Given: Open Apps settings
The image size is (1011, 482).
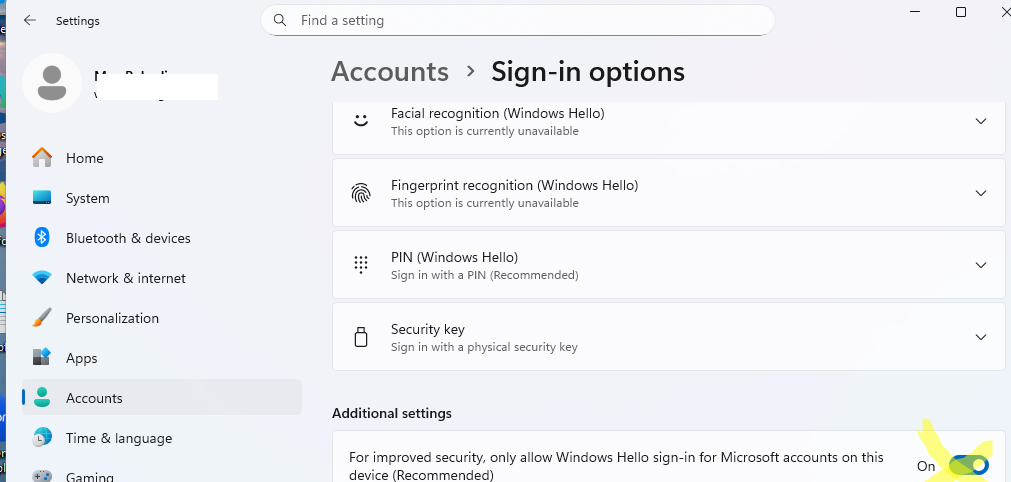Looking at the screenshot, I should (x=161, y=358).
